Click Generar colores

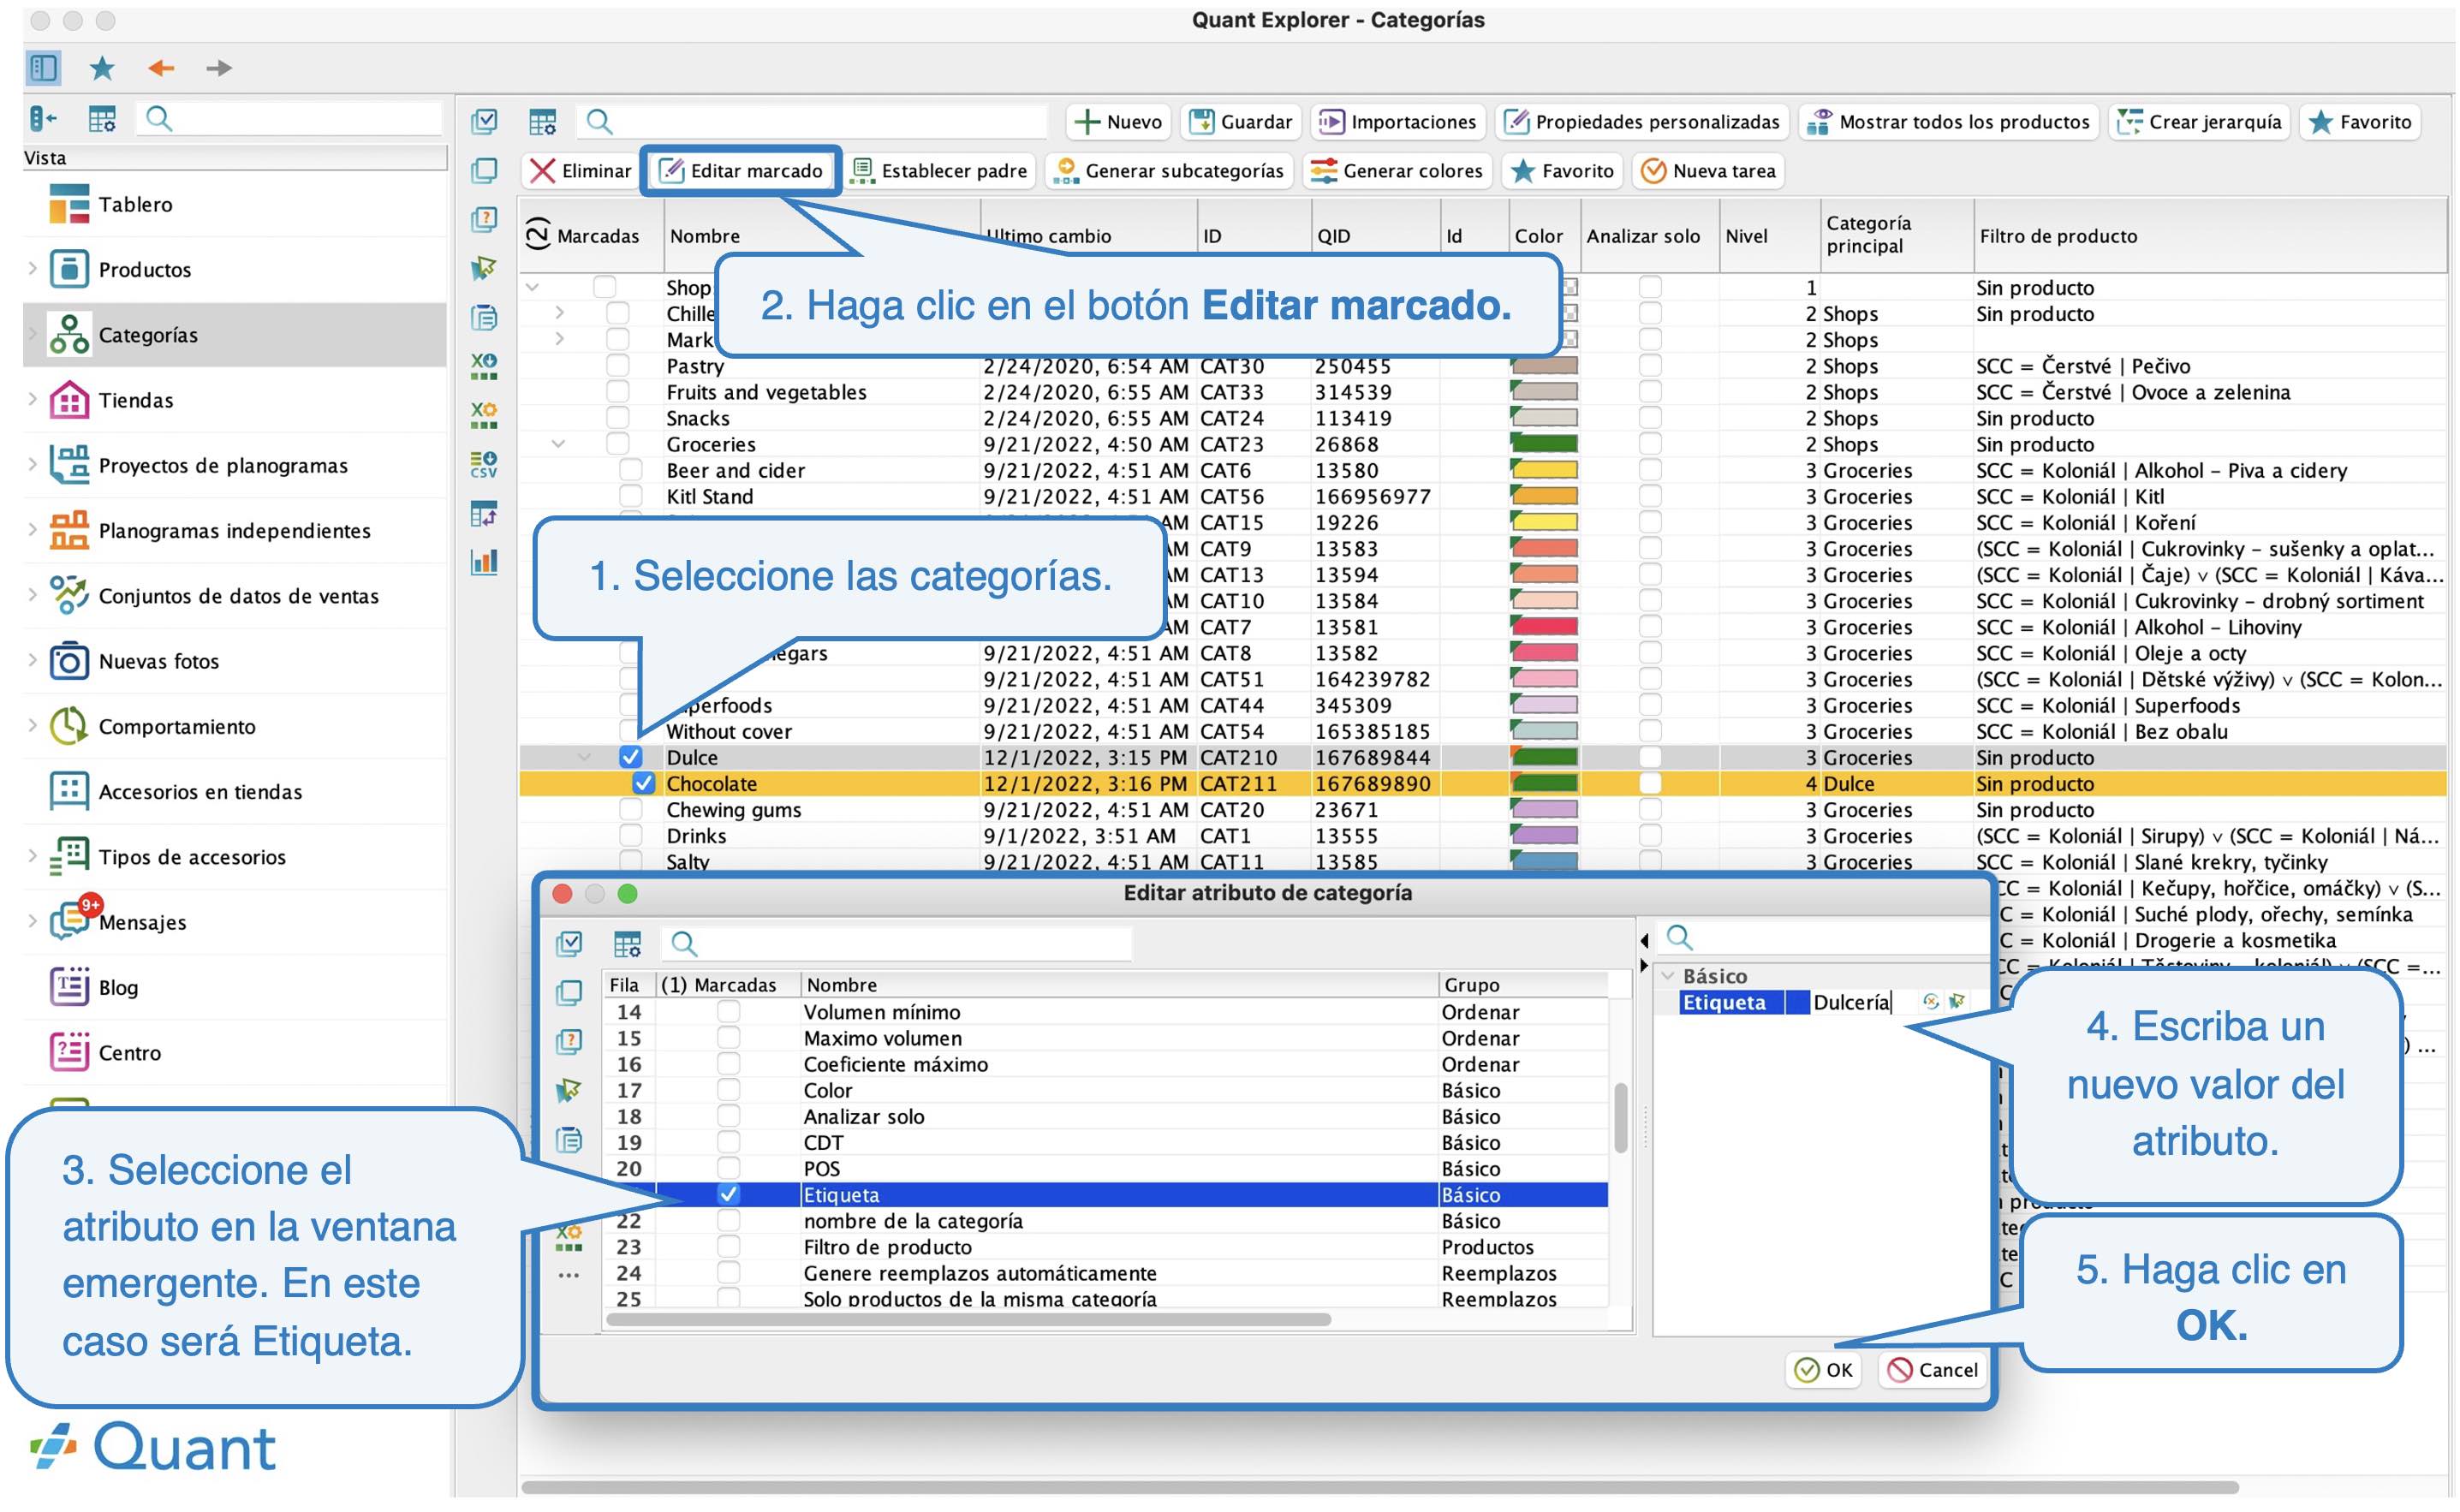[x=1398, y=171]
